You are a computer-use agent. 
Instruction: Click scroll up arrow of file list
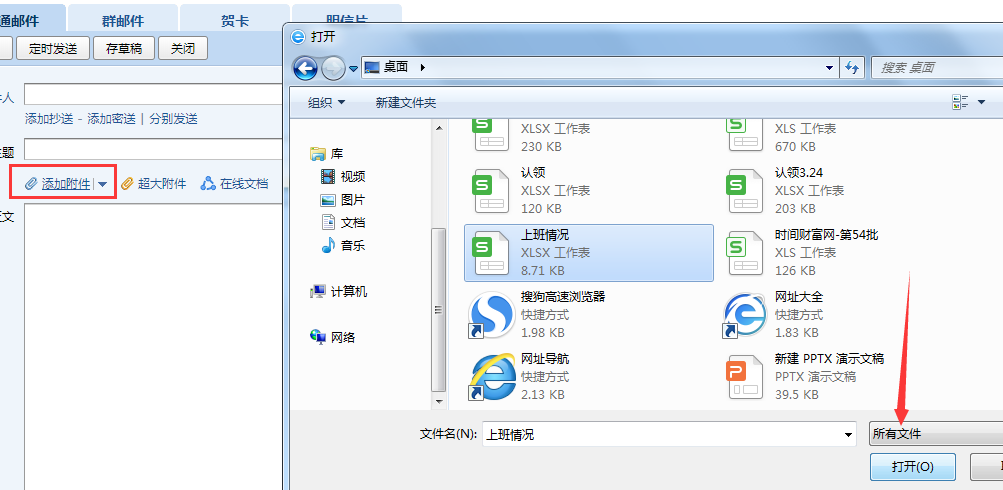pos(439,128)
